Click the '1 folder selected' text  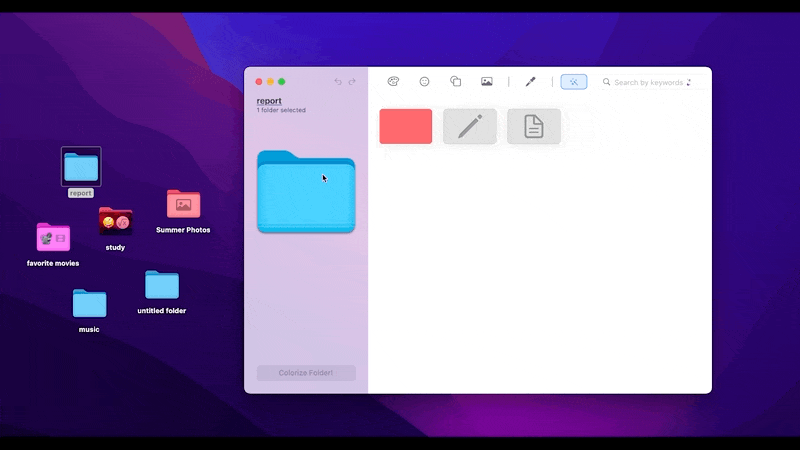click(281, 110)
